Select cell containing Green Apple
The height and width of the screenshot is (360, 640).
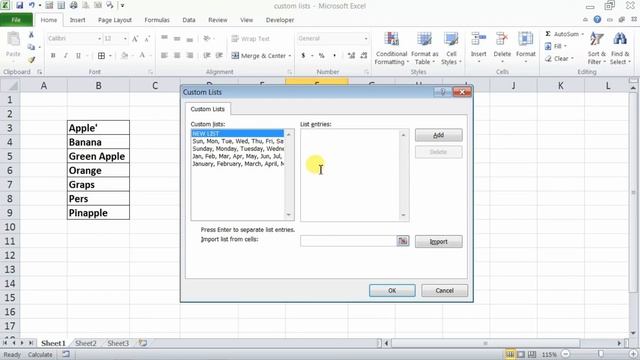[98, 156]
